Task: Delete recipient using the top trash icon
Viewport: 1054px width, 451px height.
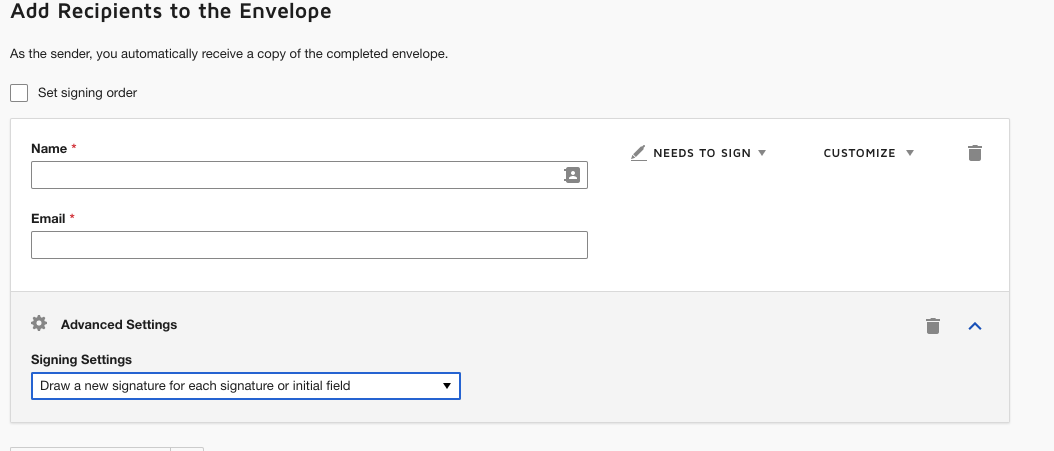Action: pyautogui.click(x=975, y=153)
